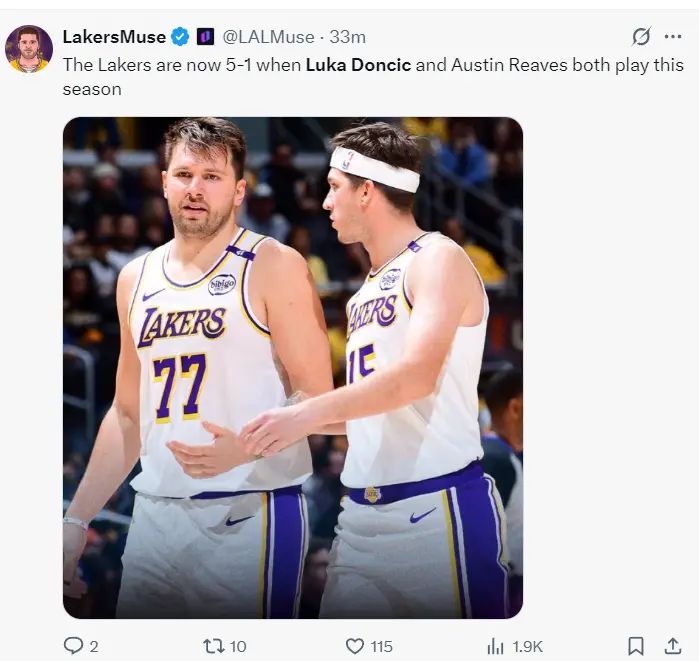Image resolution: width=699 pixels, height=661 pixels.
Task: Click the 1.9K views count
Action: pyautogui.click(x=527, y=647)
